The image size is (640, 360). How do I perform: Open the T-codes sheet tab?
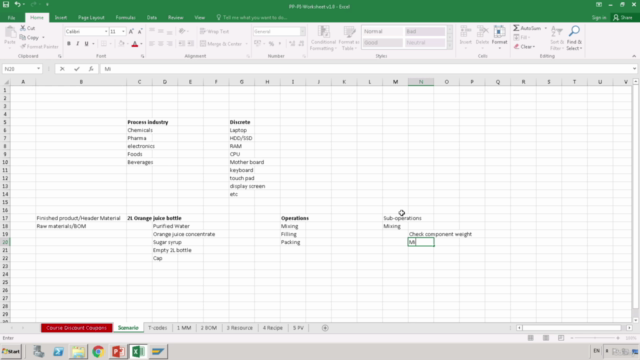pos(158,328)
